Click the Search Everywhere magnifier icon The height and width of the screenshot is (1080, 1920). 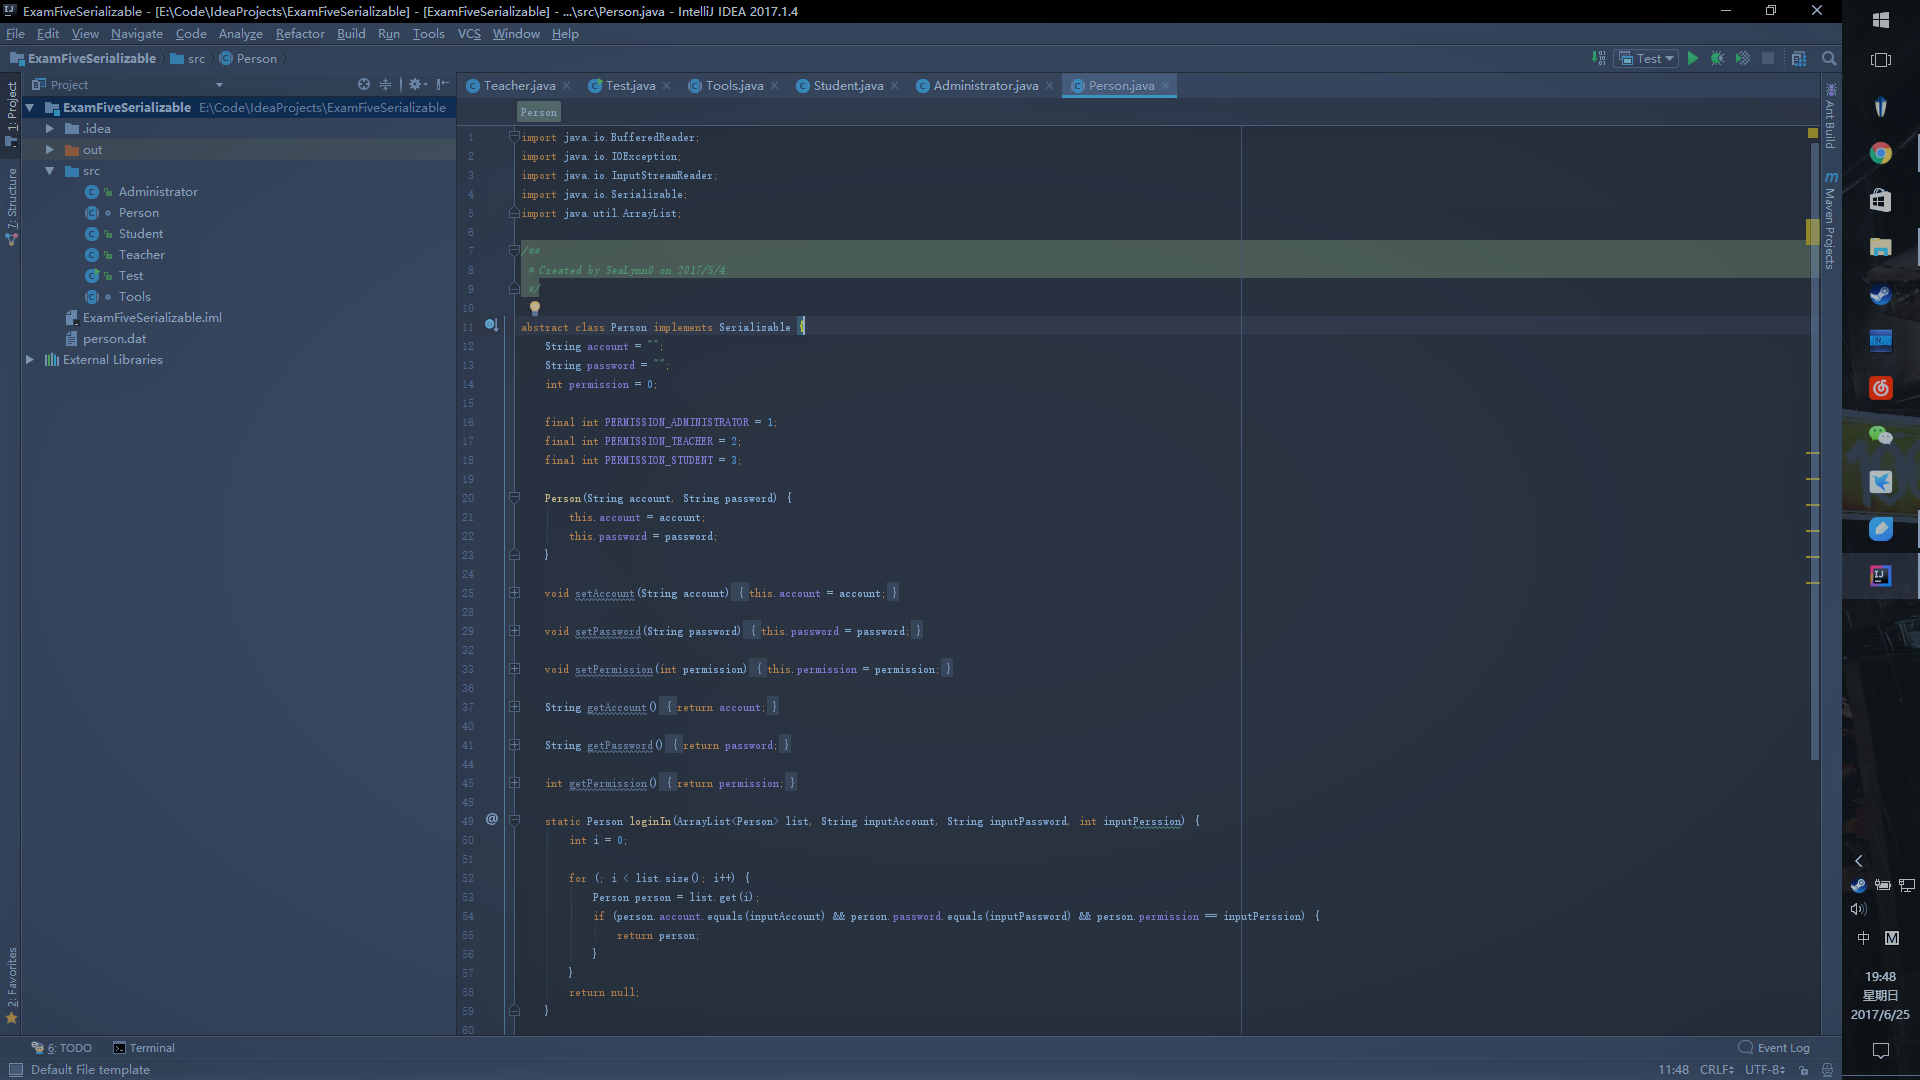click(x=1829, y=59)
